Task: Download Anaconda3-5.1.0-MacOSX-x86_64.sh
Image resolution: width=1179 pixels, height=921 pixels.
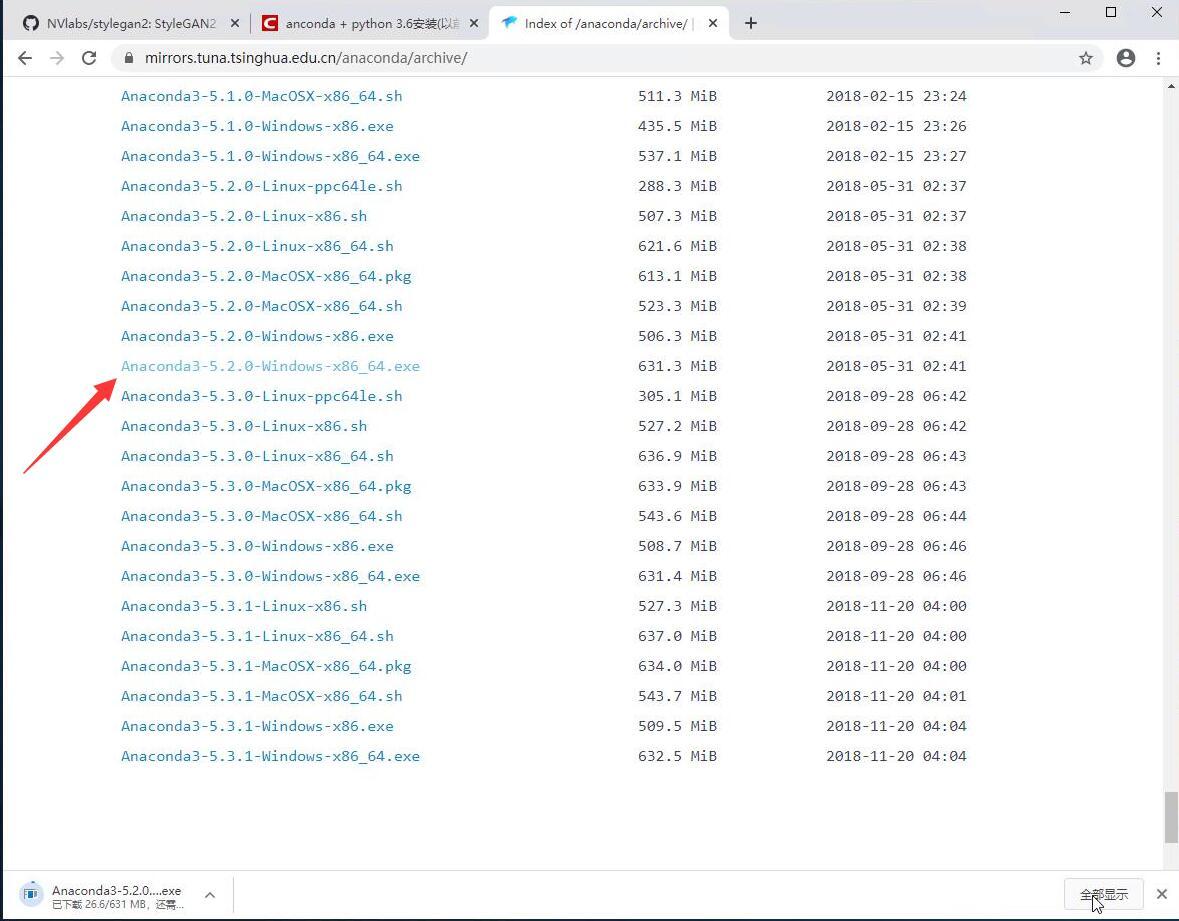Action: (262, 96)
